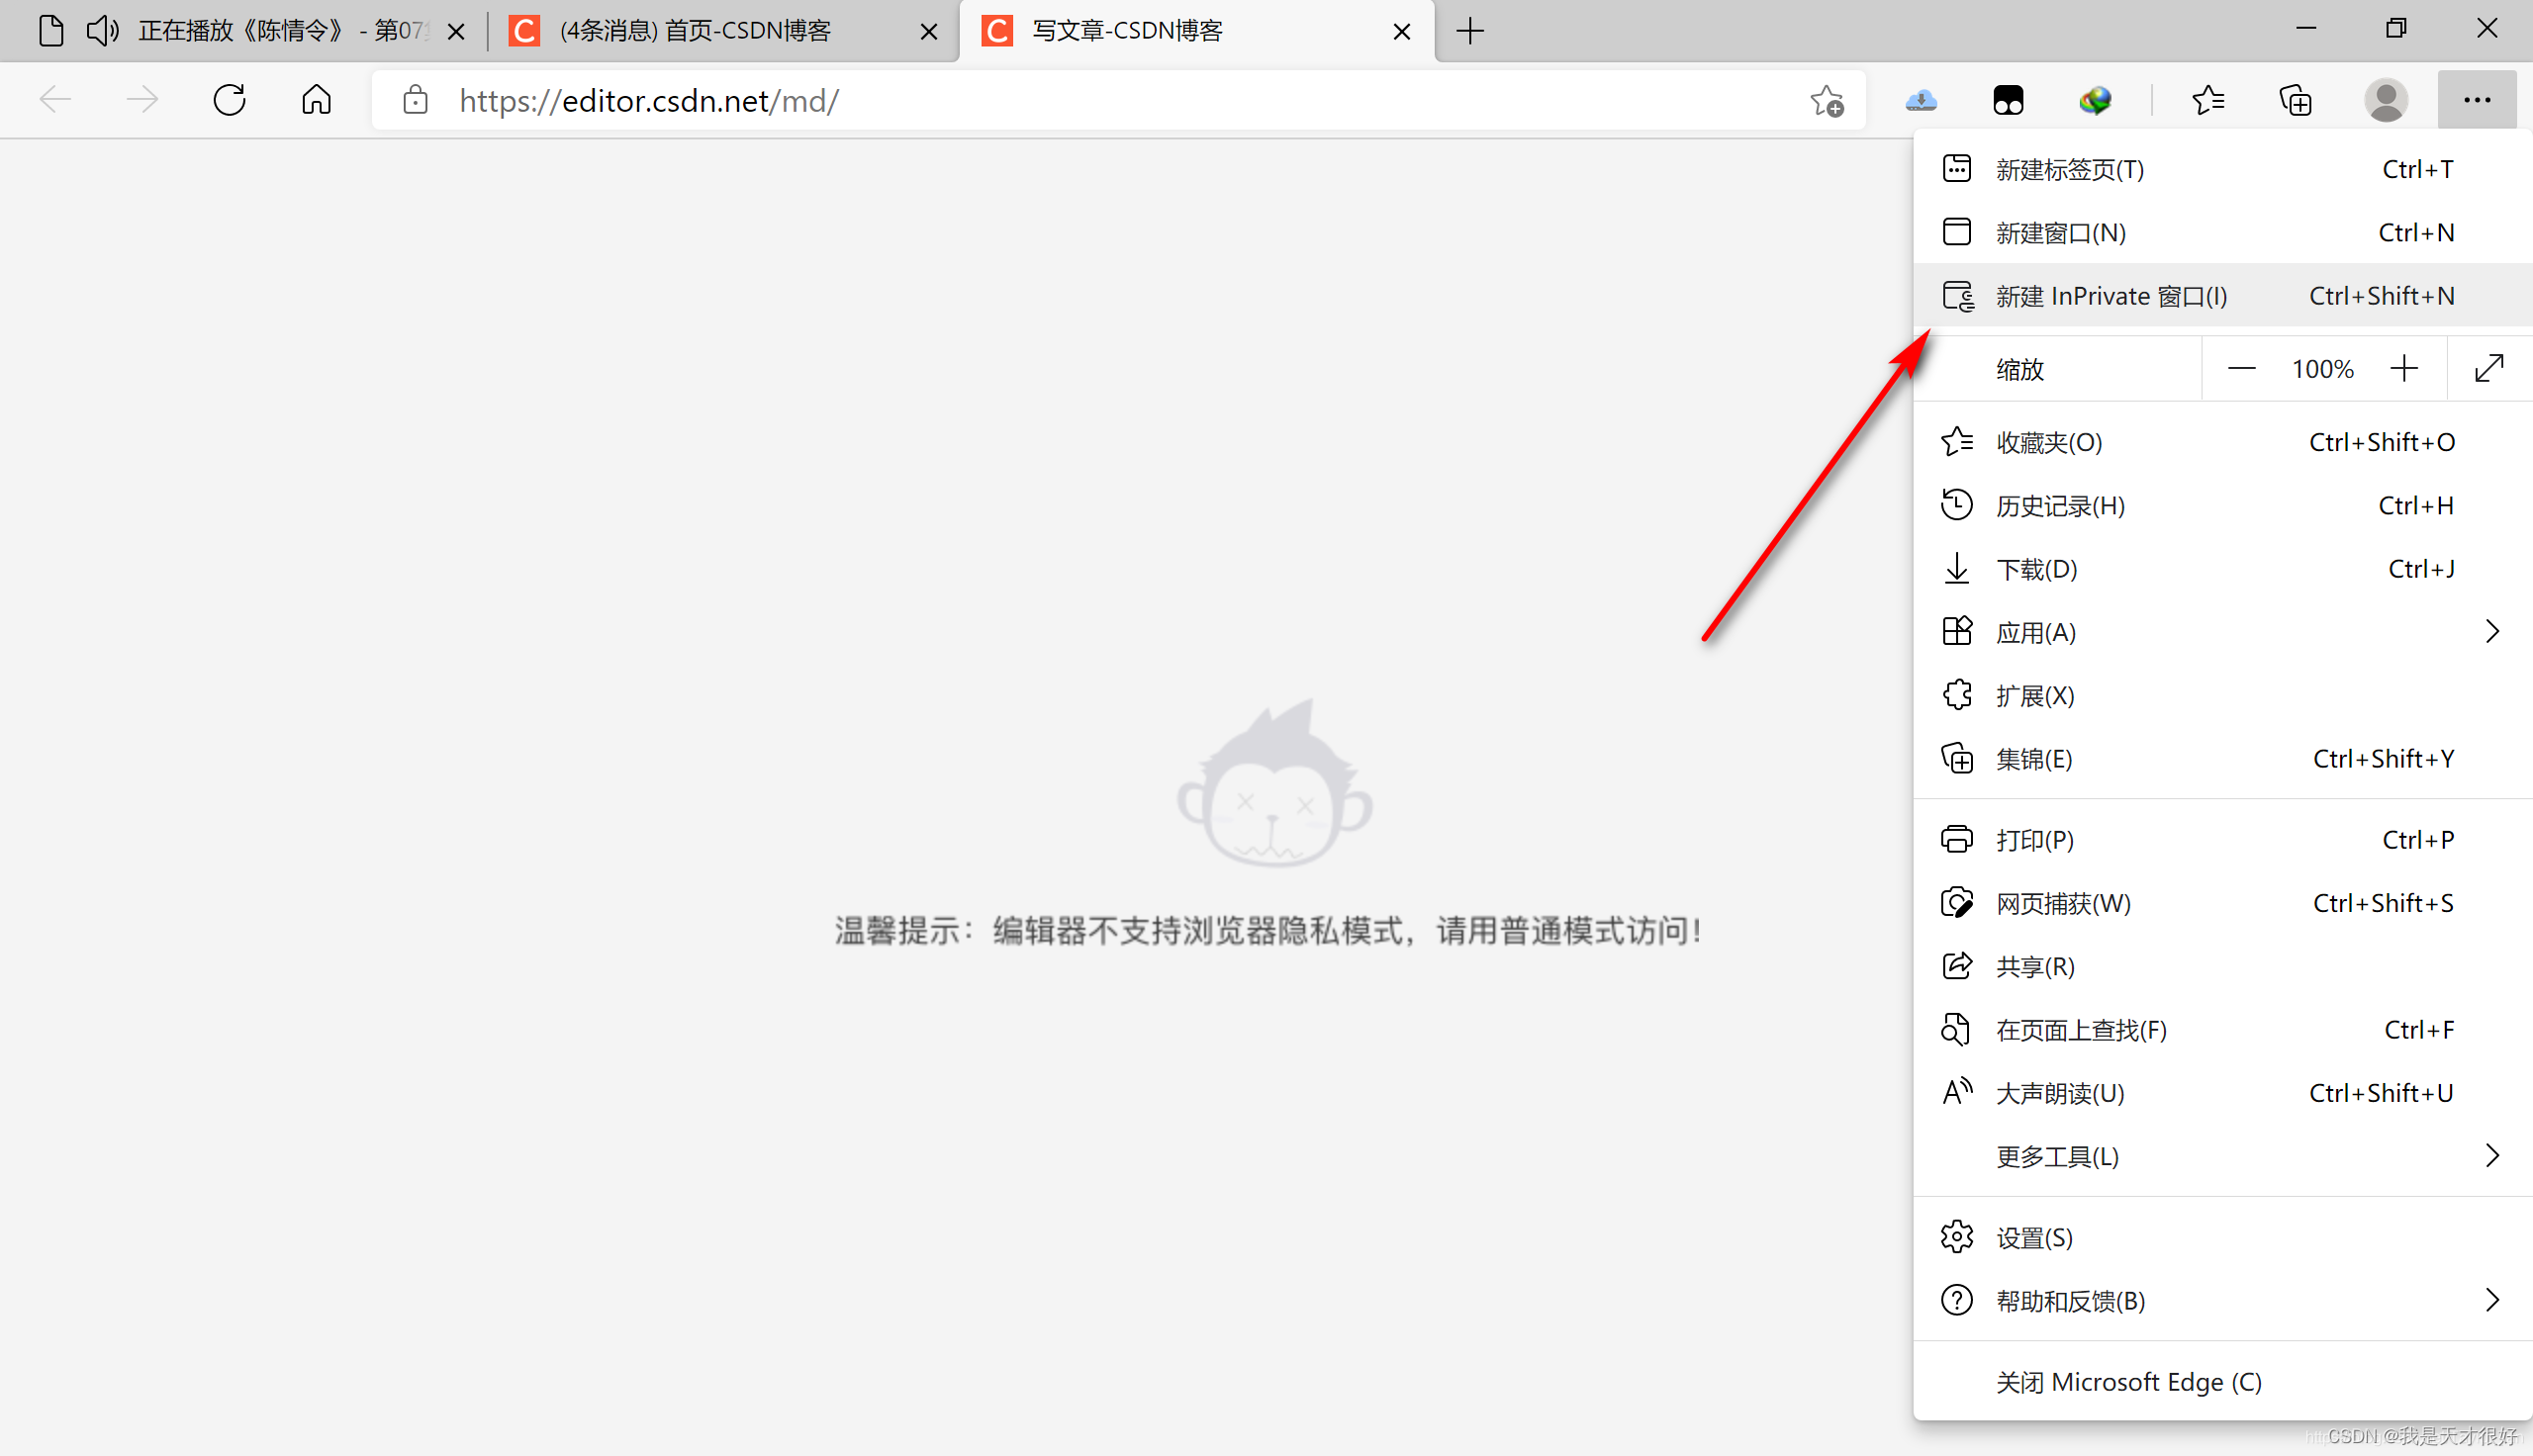Go to the browser home page
2533x1456 pixels.
[x=316, y=99]
